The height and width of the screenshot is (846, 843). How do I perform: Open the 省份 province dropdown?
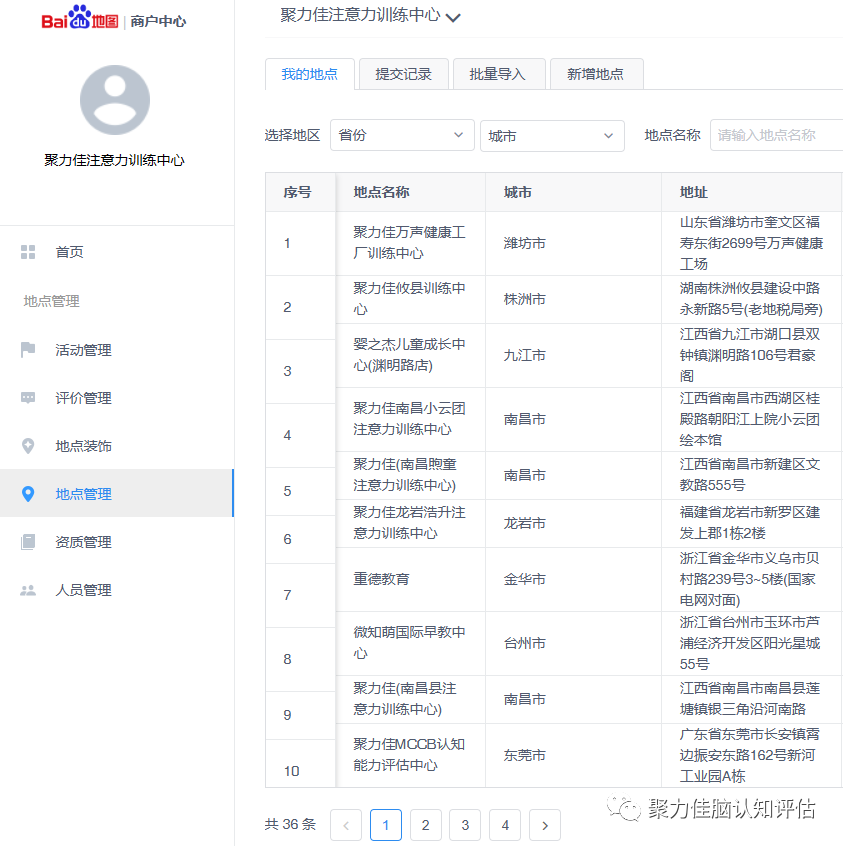click(401, 135)
